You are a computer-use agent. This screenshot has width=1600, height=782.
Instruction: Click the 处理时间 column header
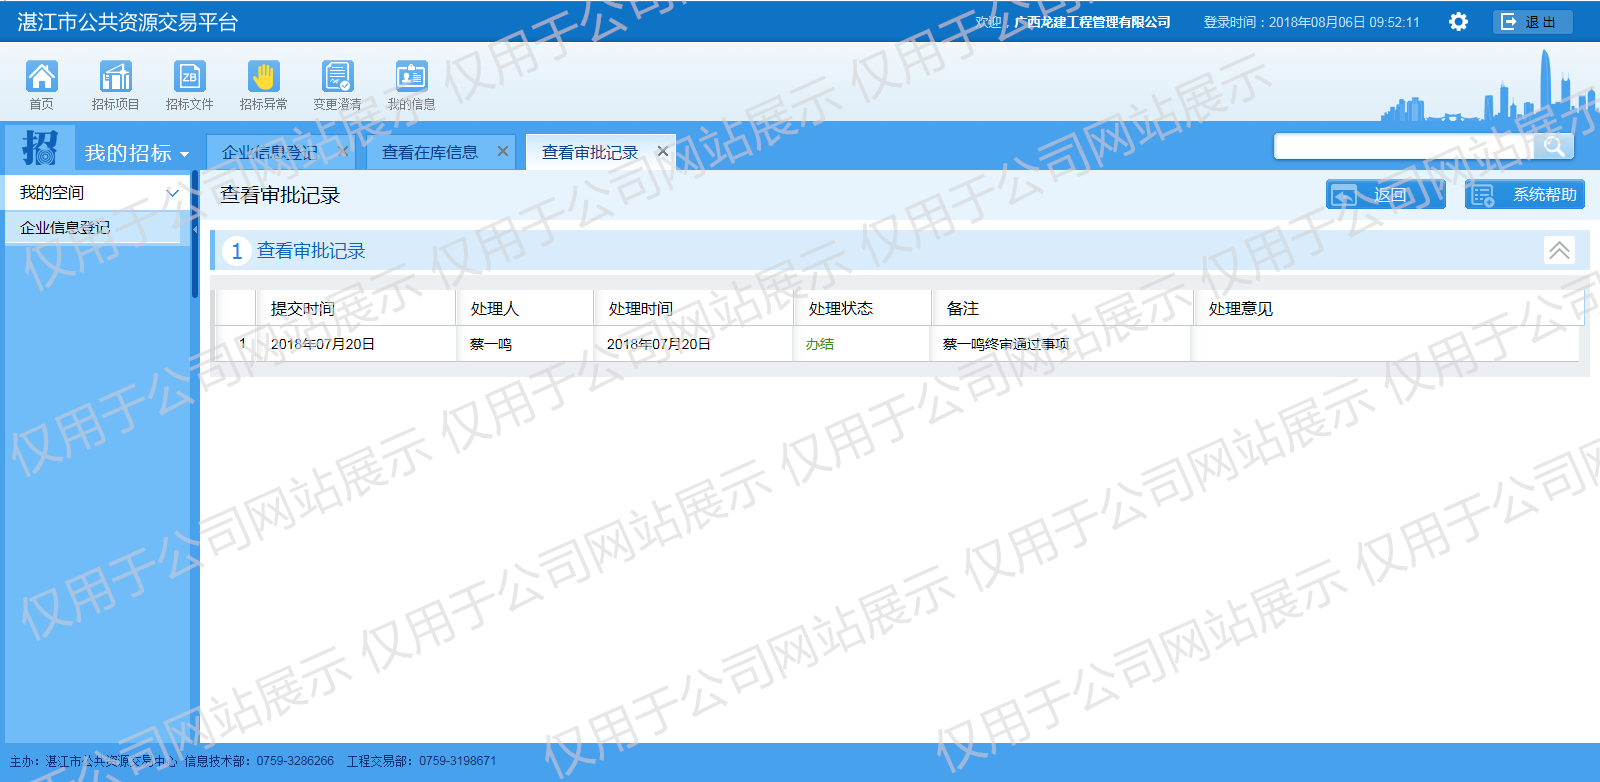pos(695,308)
